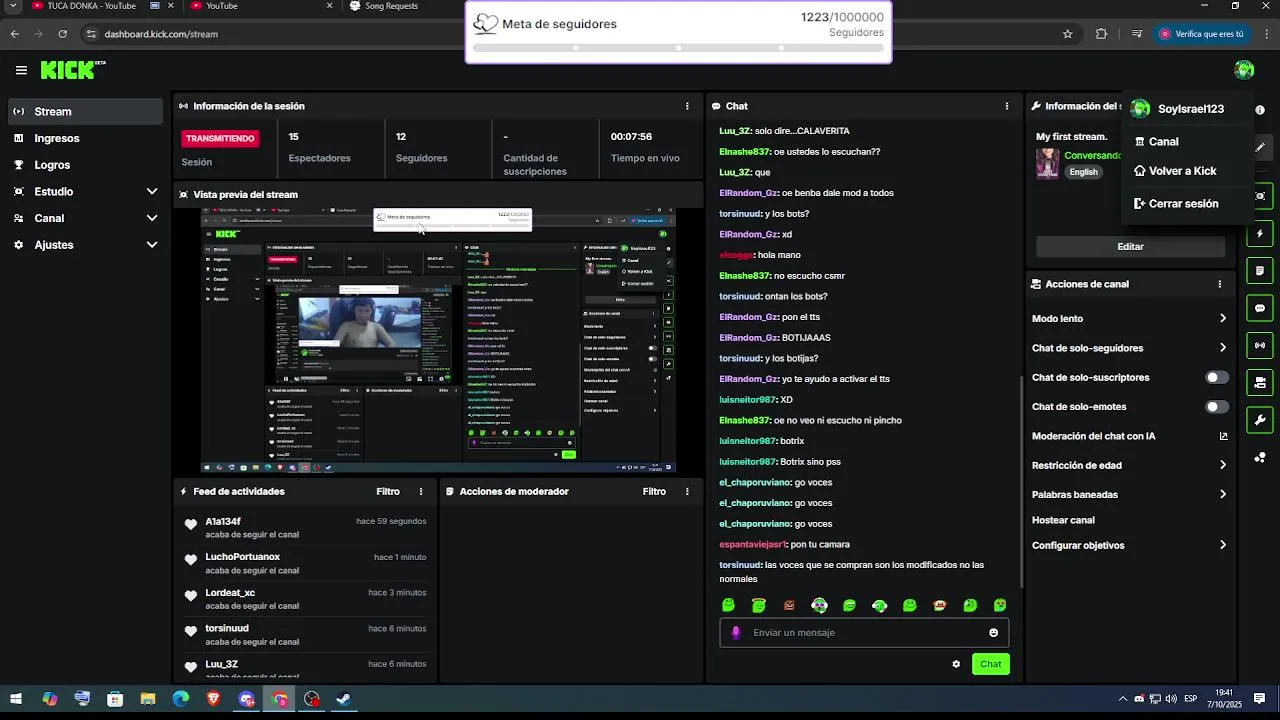Click the purple microphone icon in the message box
Image resolution: width=1280 pixels, height=720 pixels.
coord(736,633)
